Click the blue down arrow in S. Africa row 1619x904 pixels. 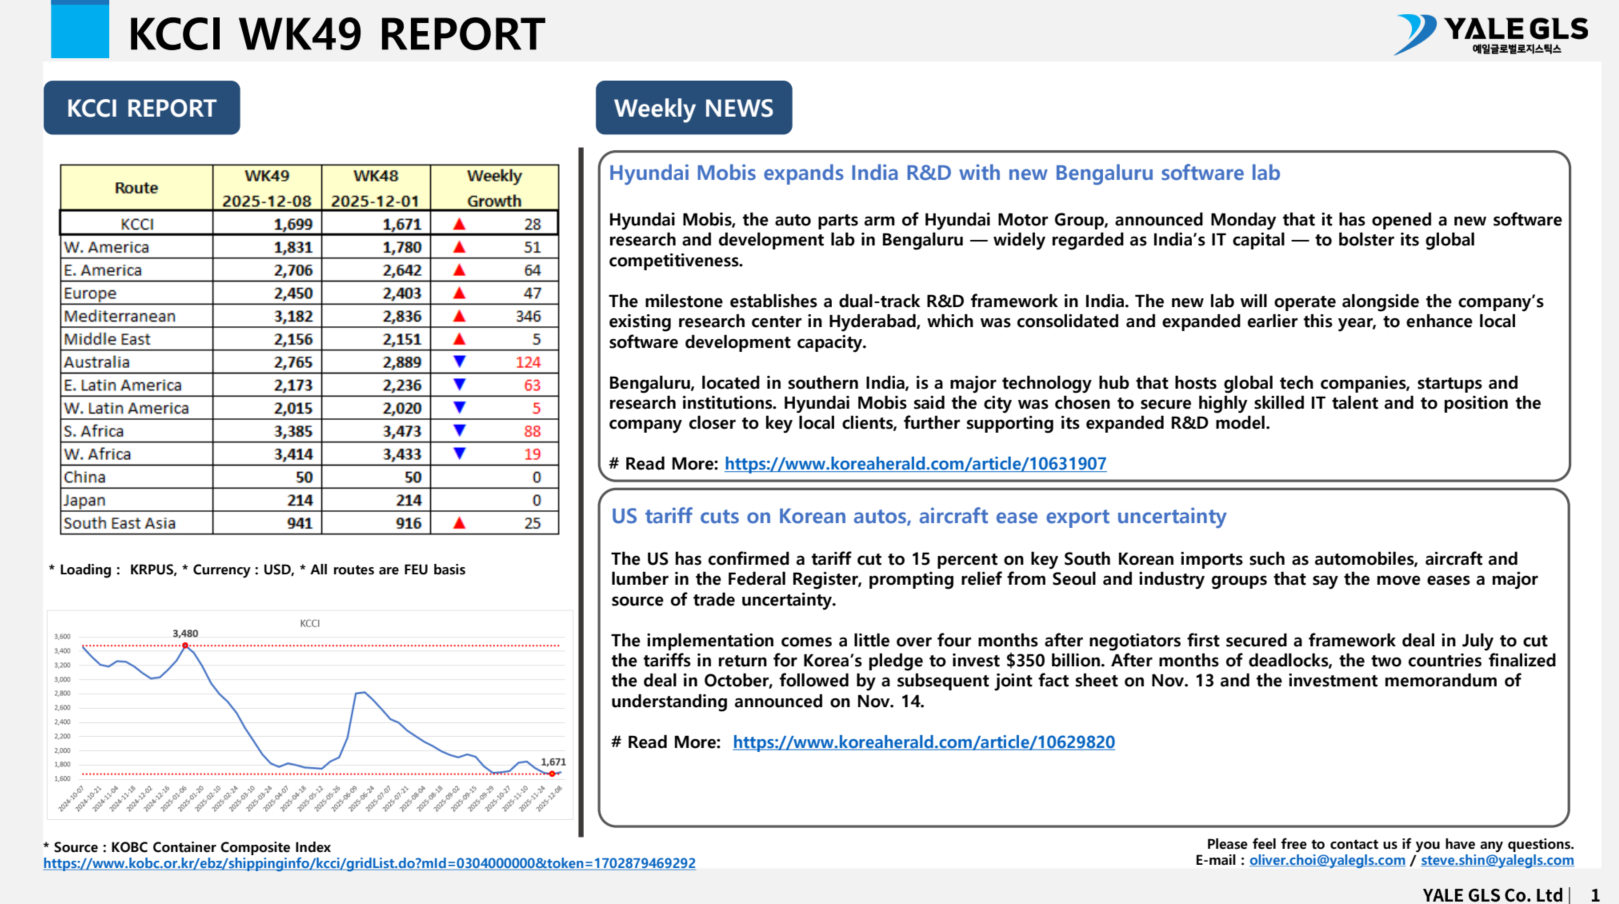tap(459, 431)
